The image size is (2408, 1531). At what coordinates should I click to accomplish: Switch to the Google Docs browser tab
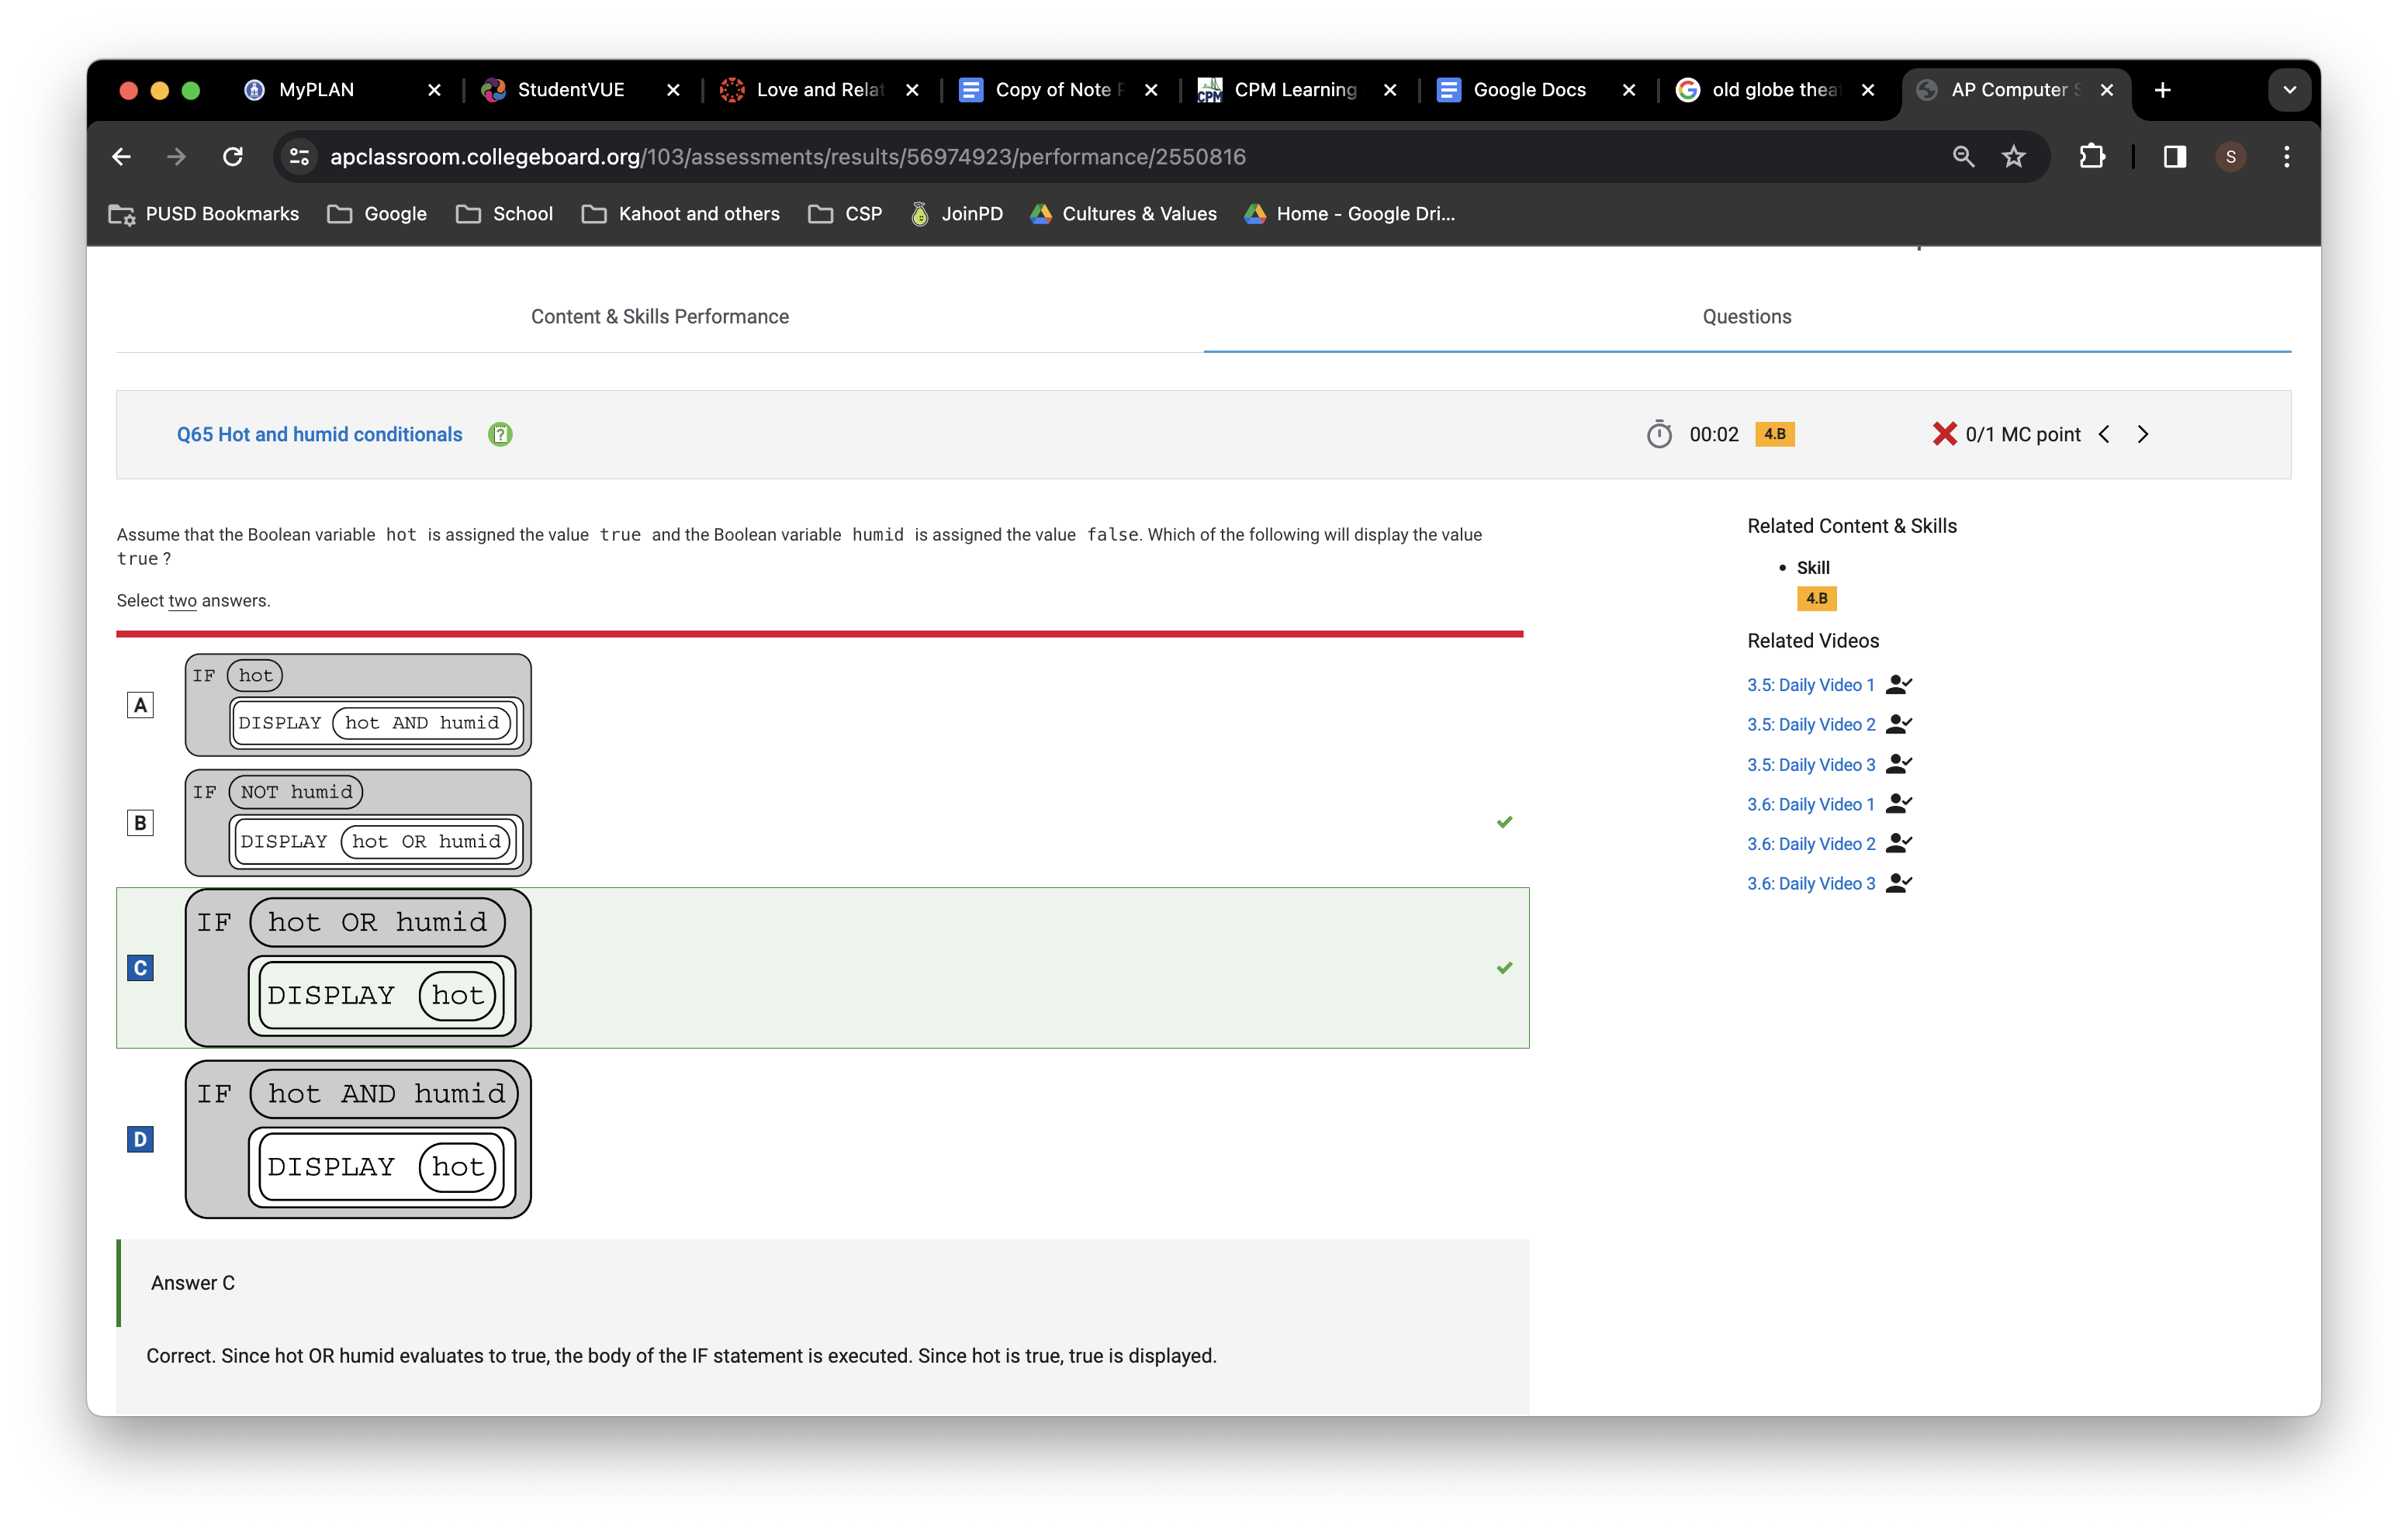(x=1528, y=90)
